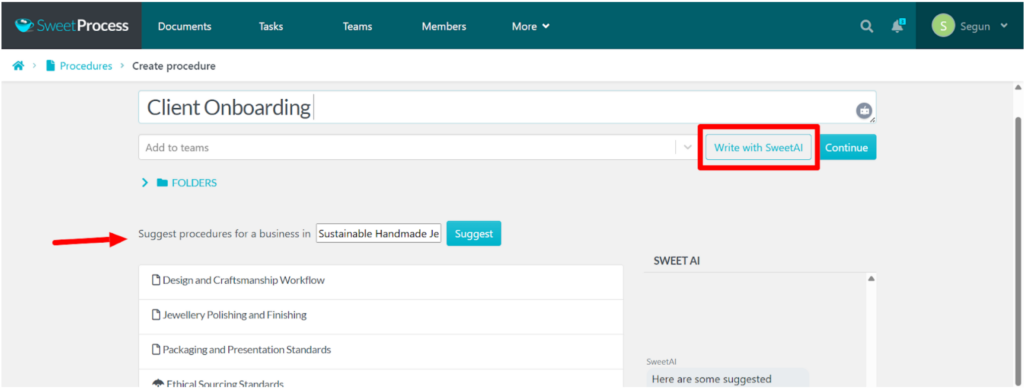This screenshot has height=390, width=1024.
Task: Click the 'Here are some suggested' SweetAI message
Action: coord(728,379)
